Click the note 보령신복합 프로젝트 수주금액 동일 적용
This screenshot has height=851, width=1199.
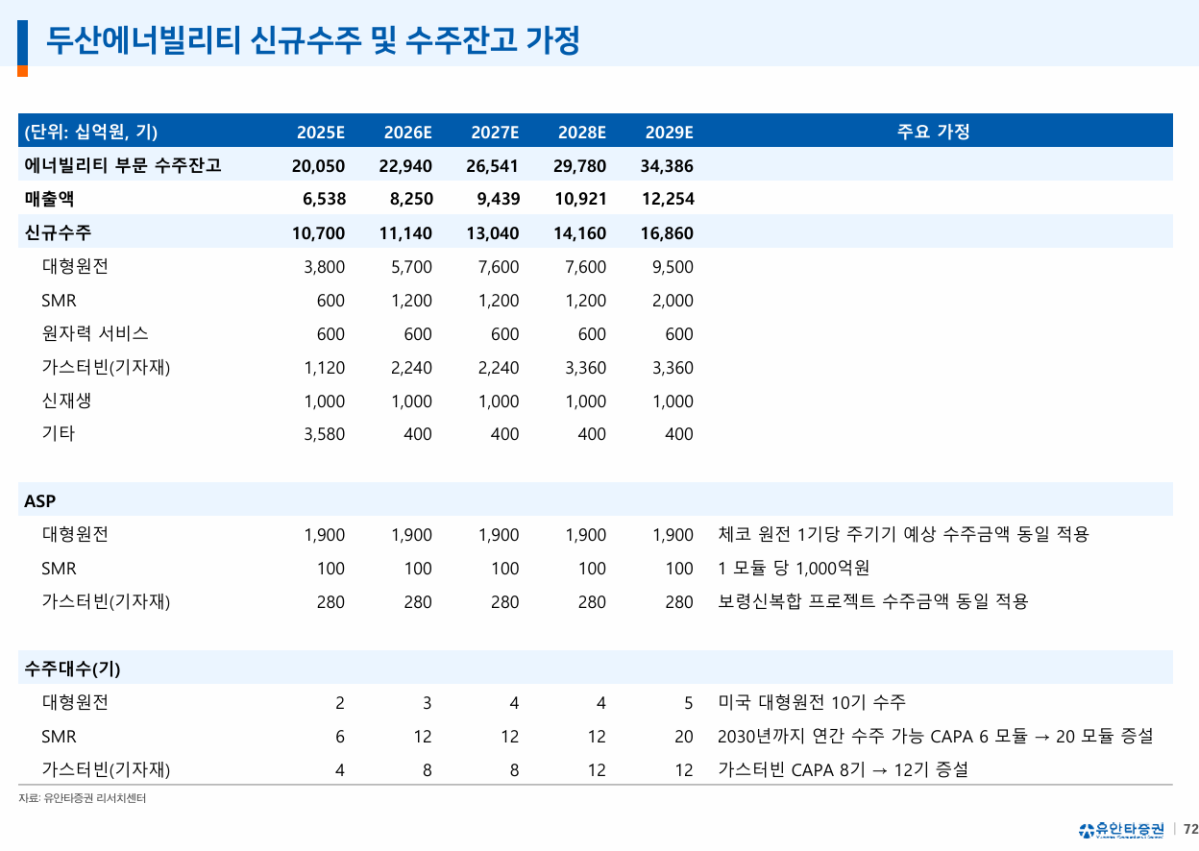pos(872,601)
